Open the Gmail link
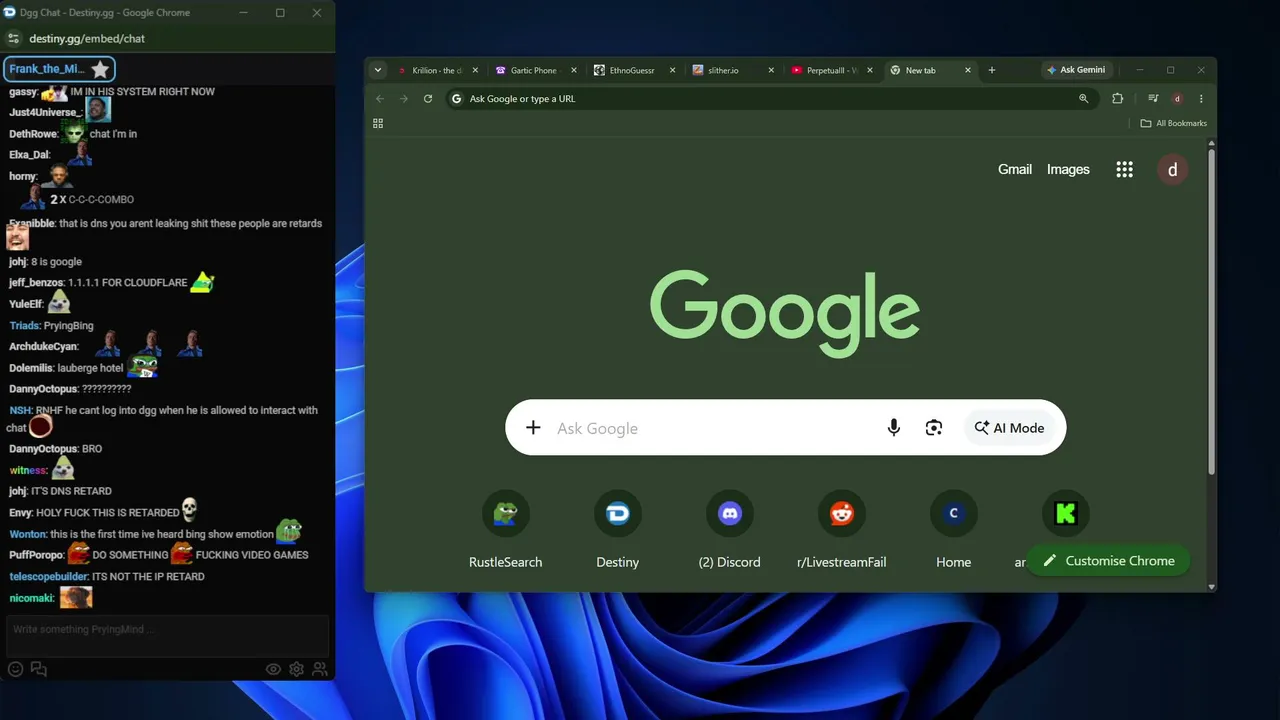This screenshot has width=1280, height=720. click(1015, 169)
